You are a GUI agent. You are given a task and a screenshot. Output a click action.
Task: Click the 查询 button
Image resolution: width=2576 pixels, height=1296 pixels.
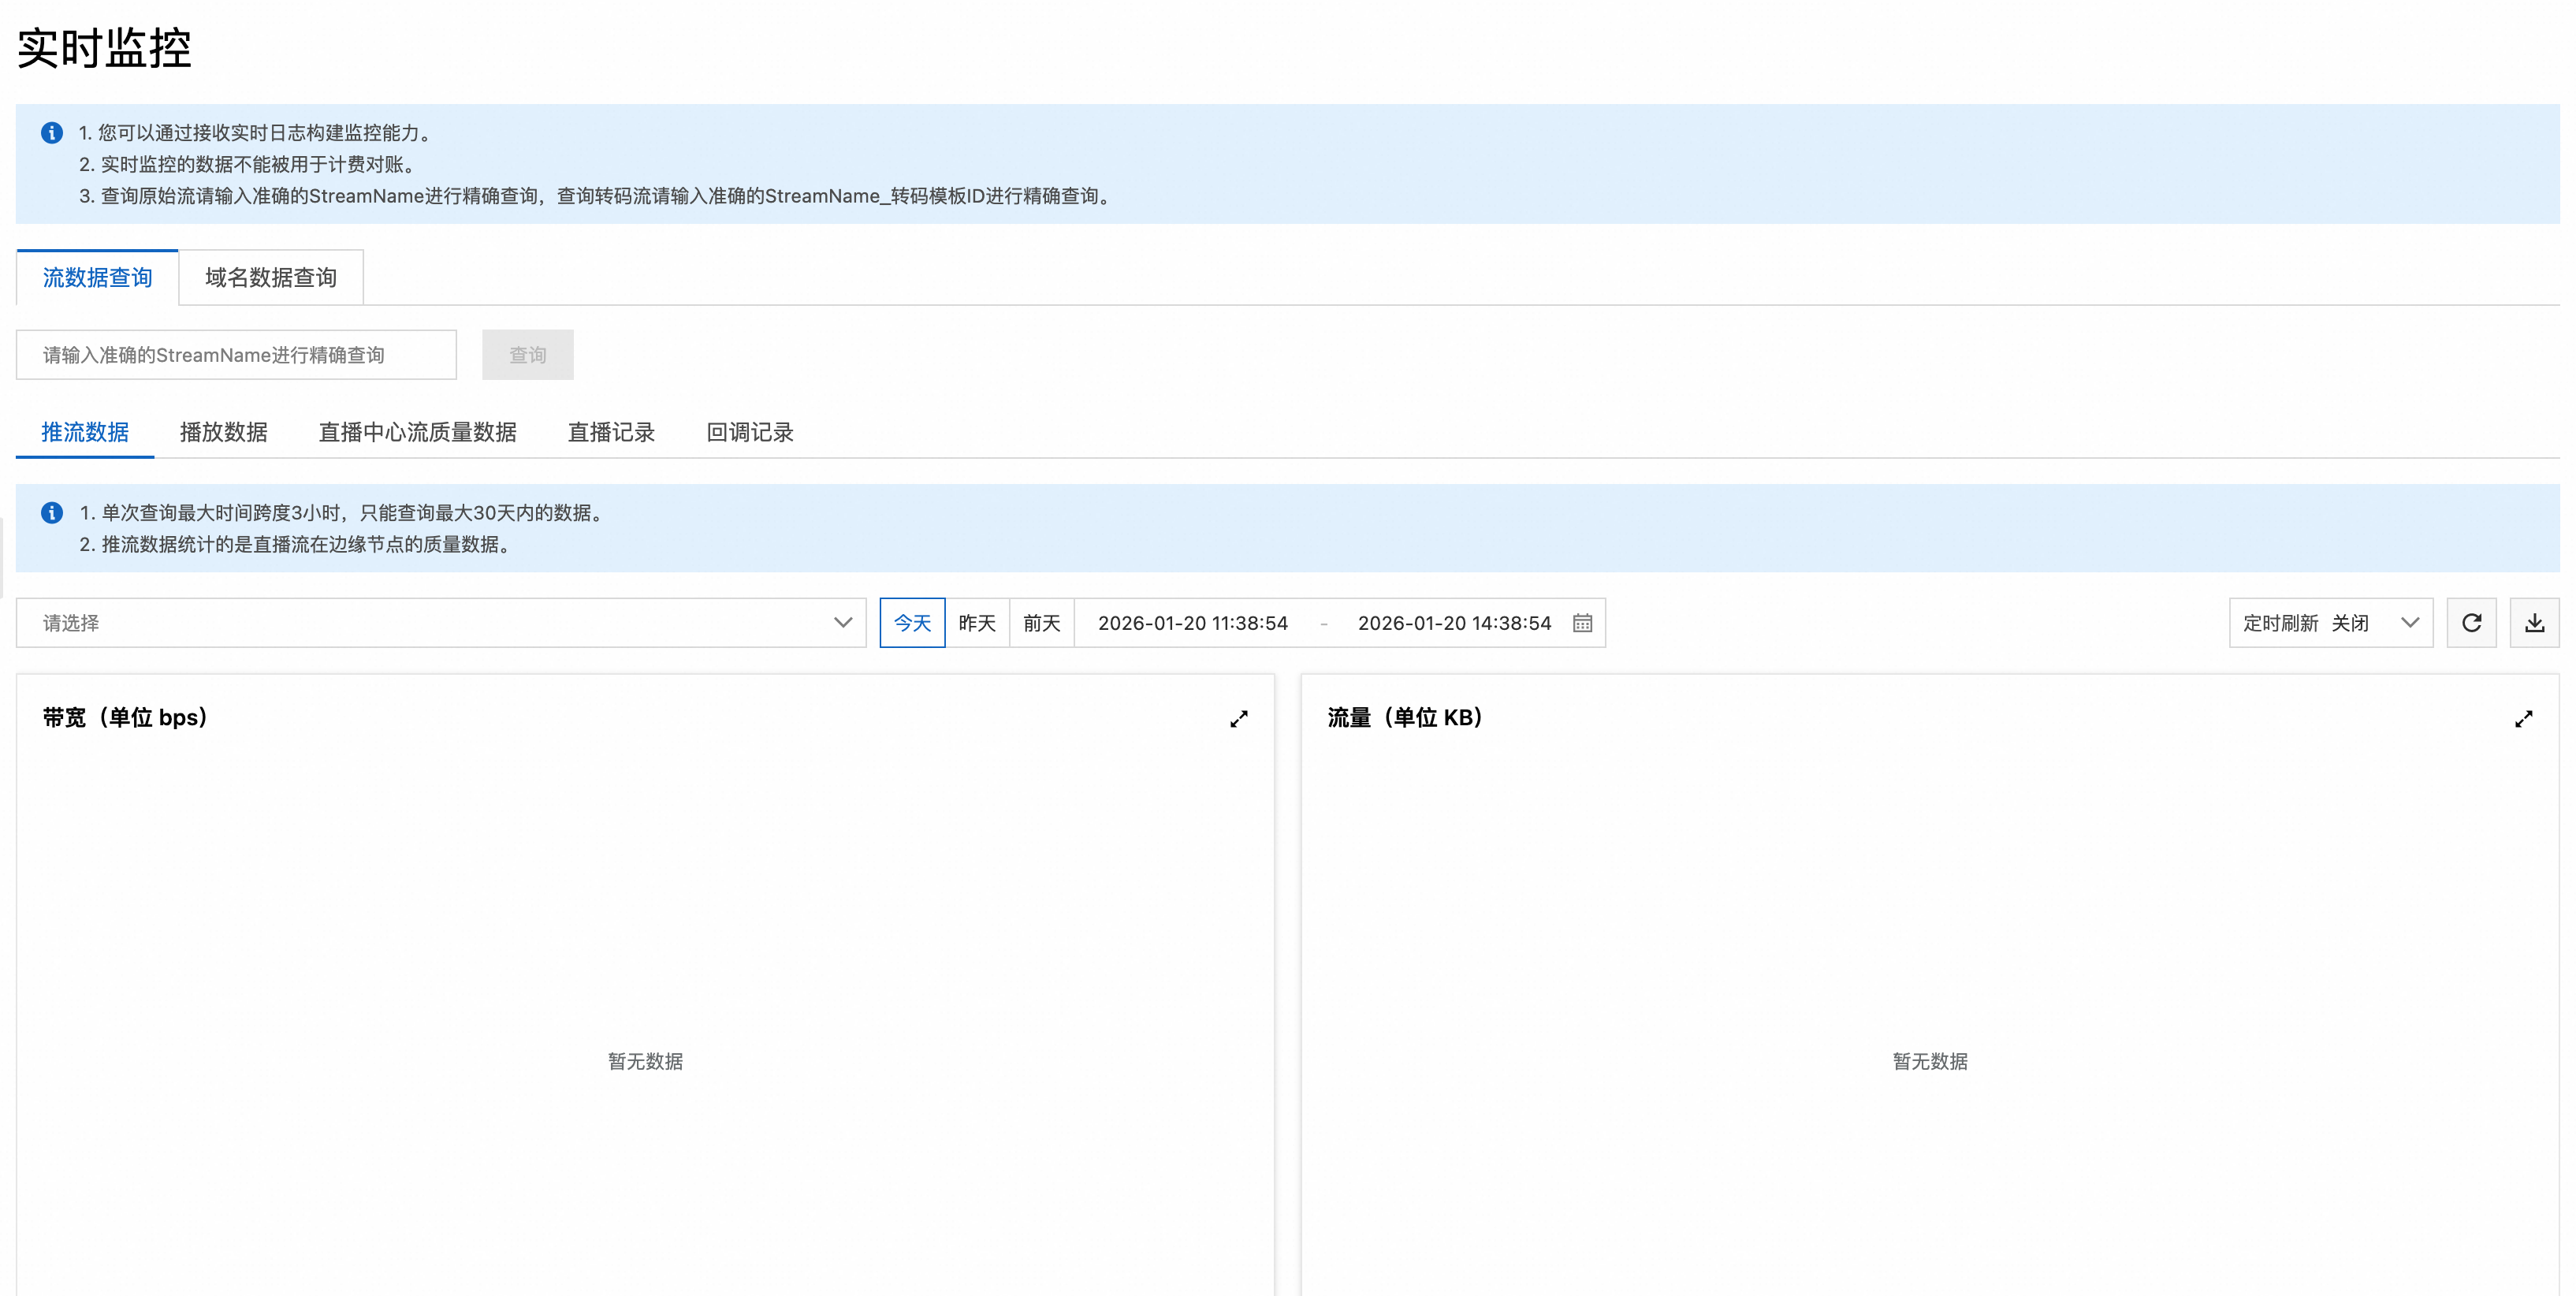pyautogui.click(x=527, y=355)
